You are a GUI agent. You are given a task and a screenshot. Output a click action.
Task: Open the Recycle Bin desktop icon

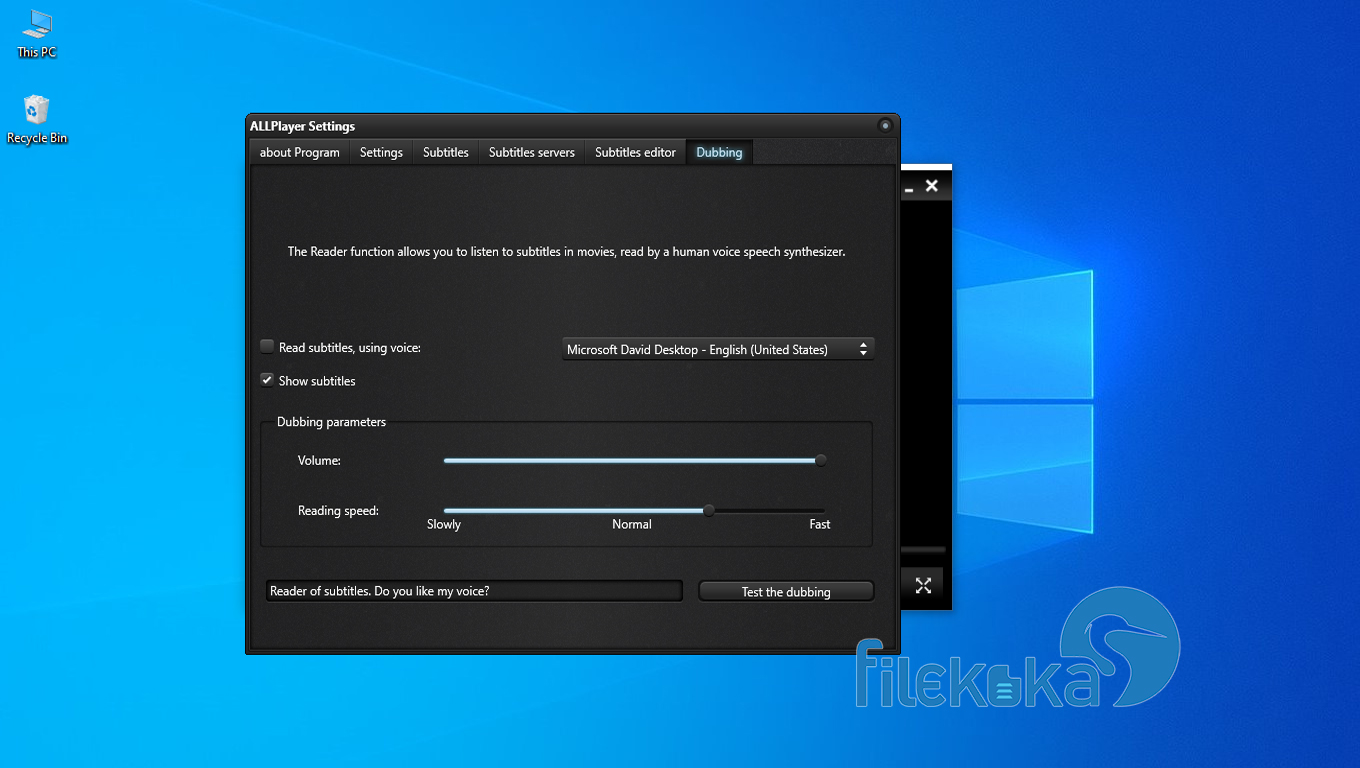[37, 120]
